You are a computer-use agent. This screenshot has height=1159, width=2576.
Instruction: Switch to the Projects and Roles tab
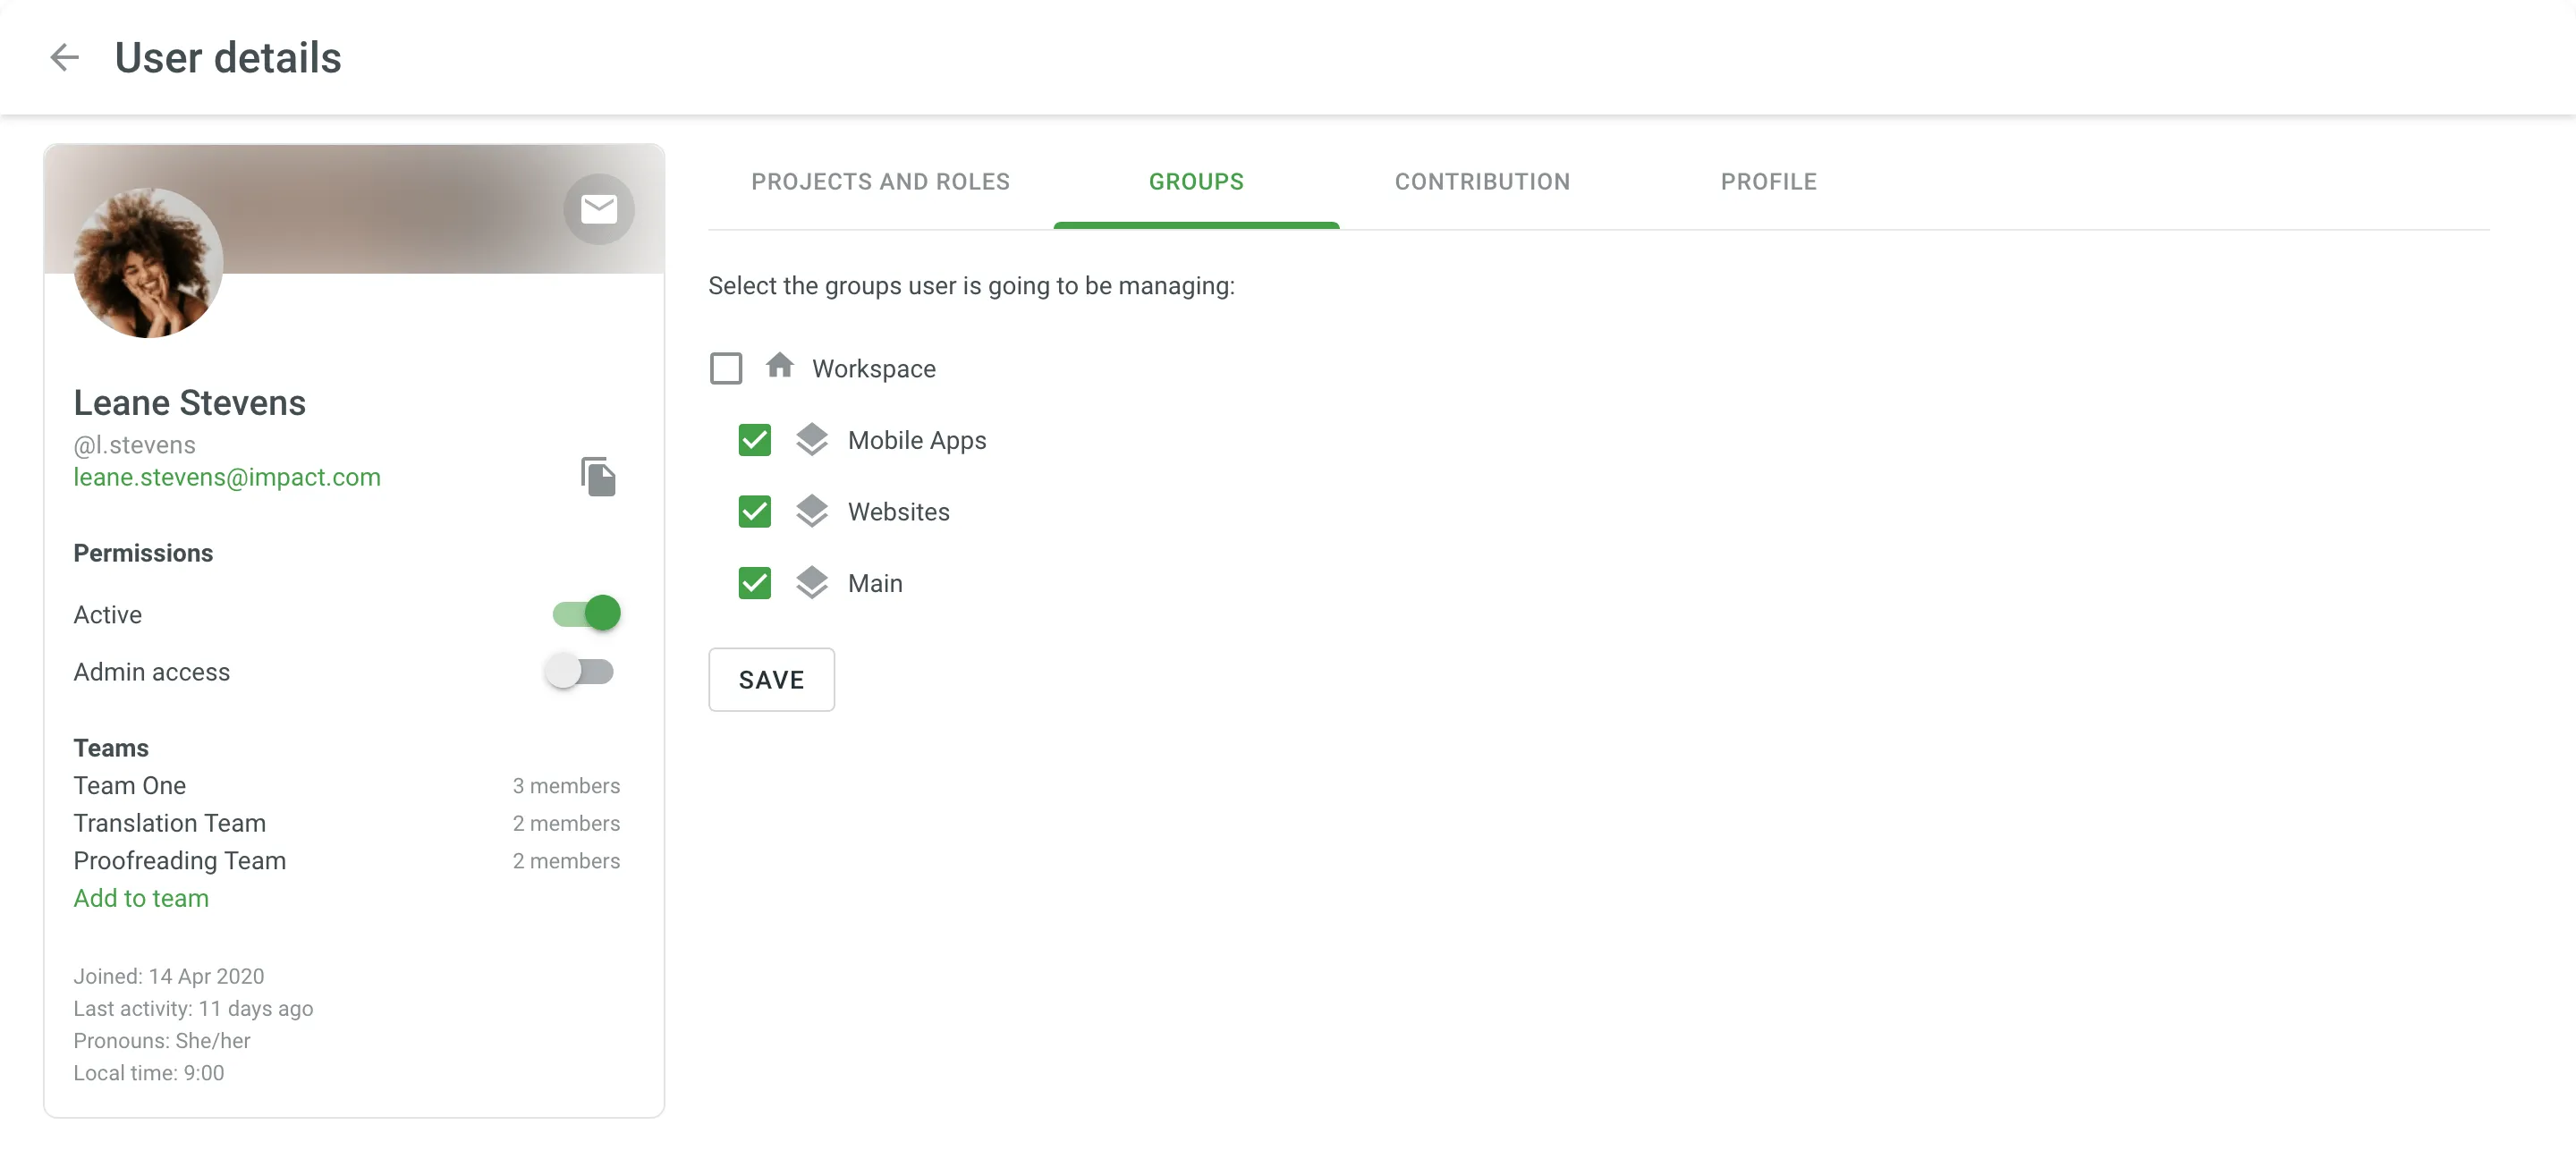point(880,182)
